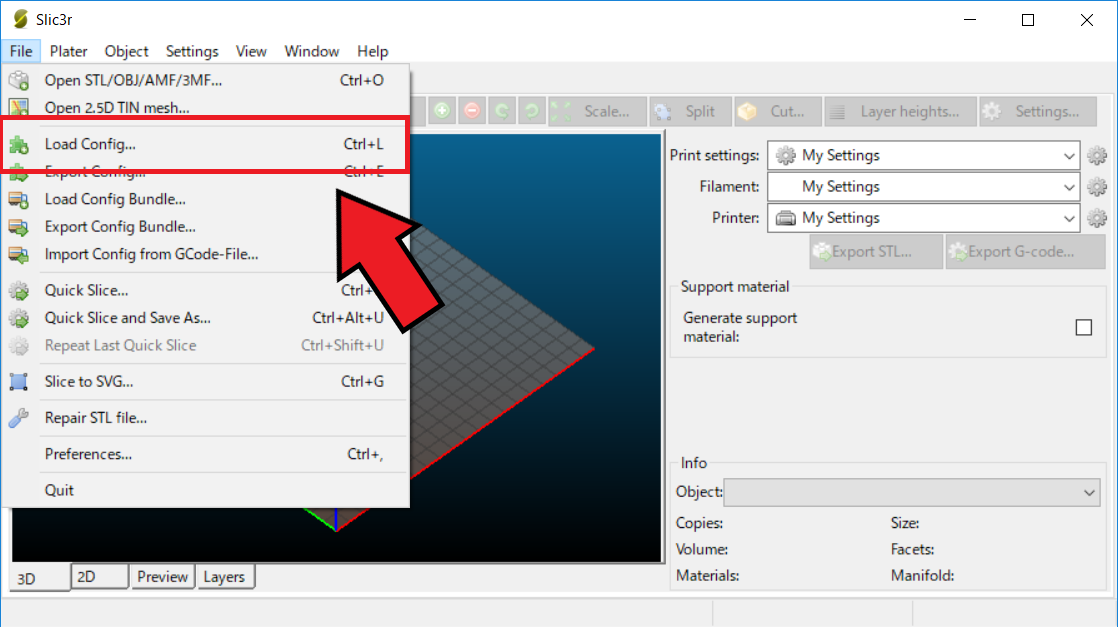Open the Object dropdown in Info
Screen dimensions: 1118x627
(912, 492)
